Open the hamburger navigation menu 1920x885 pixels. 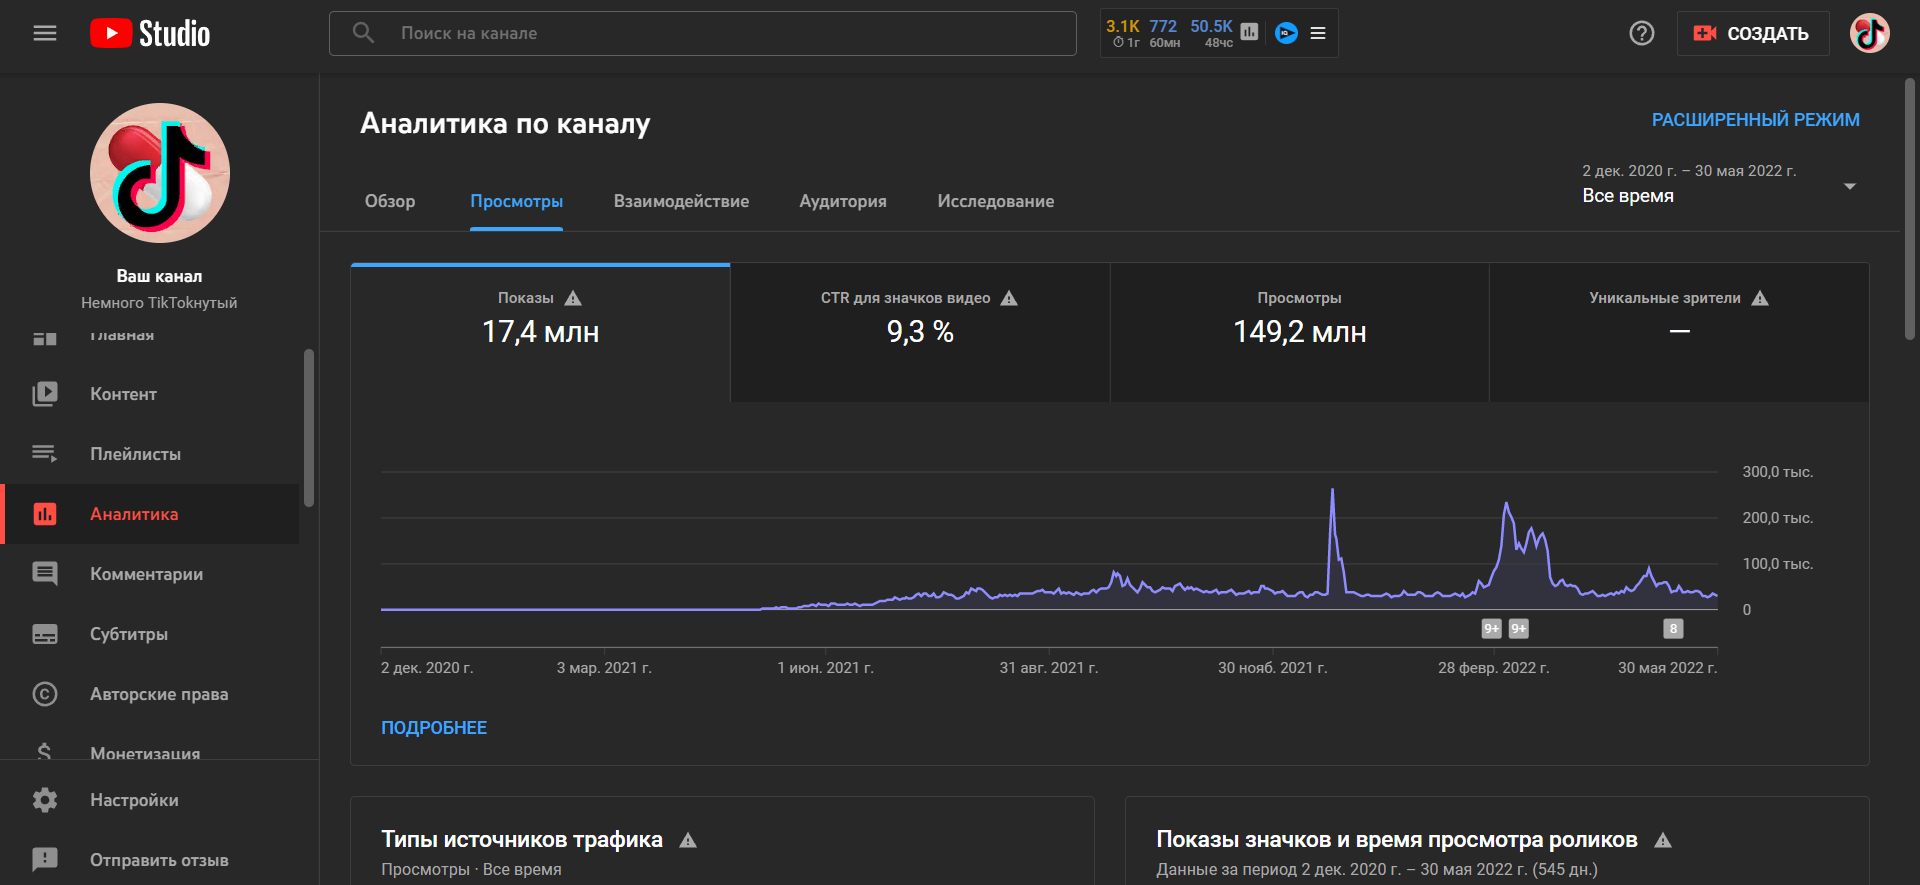click(45, 33)
